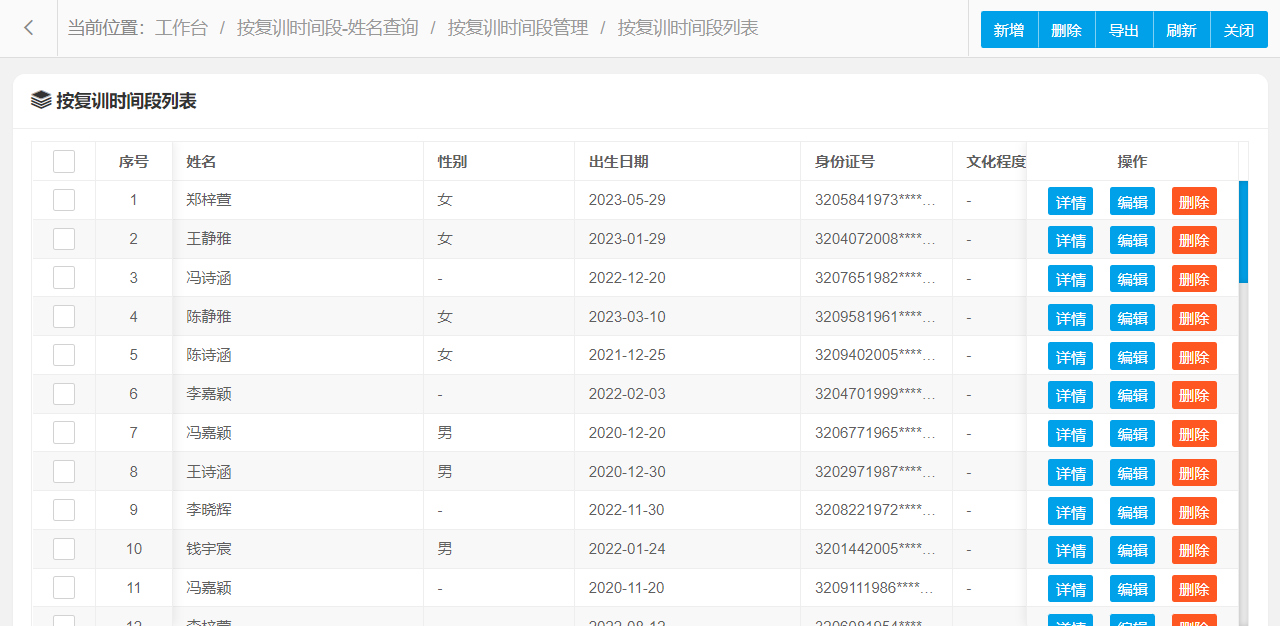Tick the checkbox for row 8 王诗涵
This screenshot has height=626, width=1280.
tap(64, 472)
